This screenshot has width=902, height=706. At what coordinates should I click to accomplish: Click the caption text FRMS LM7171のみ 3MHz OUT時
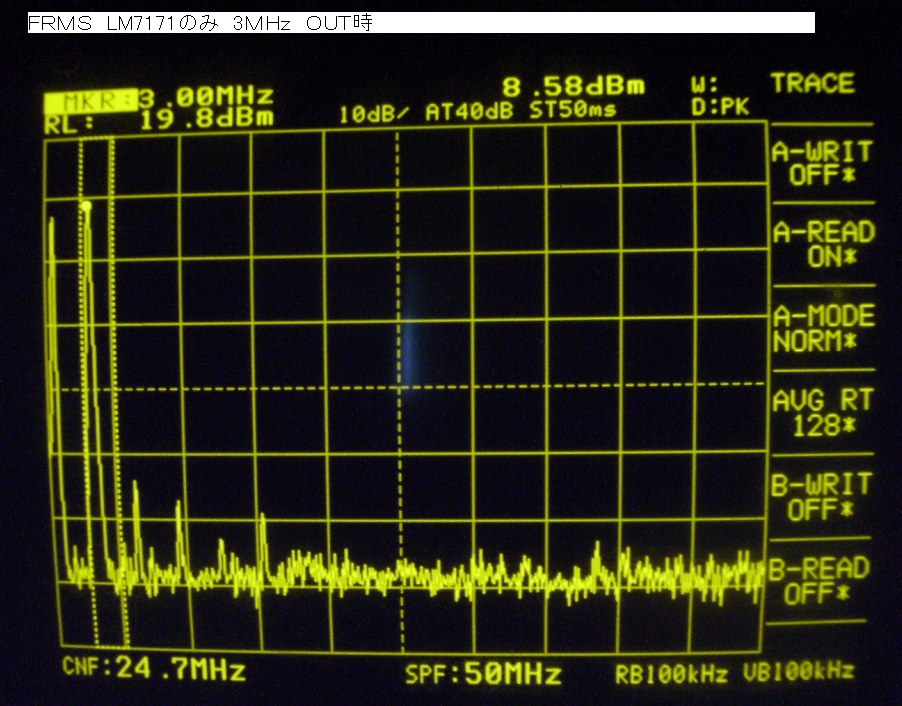coord(200,23)
